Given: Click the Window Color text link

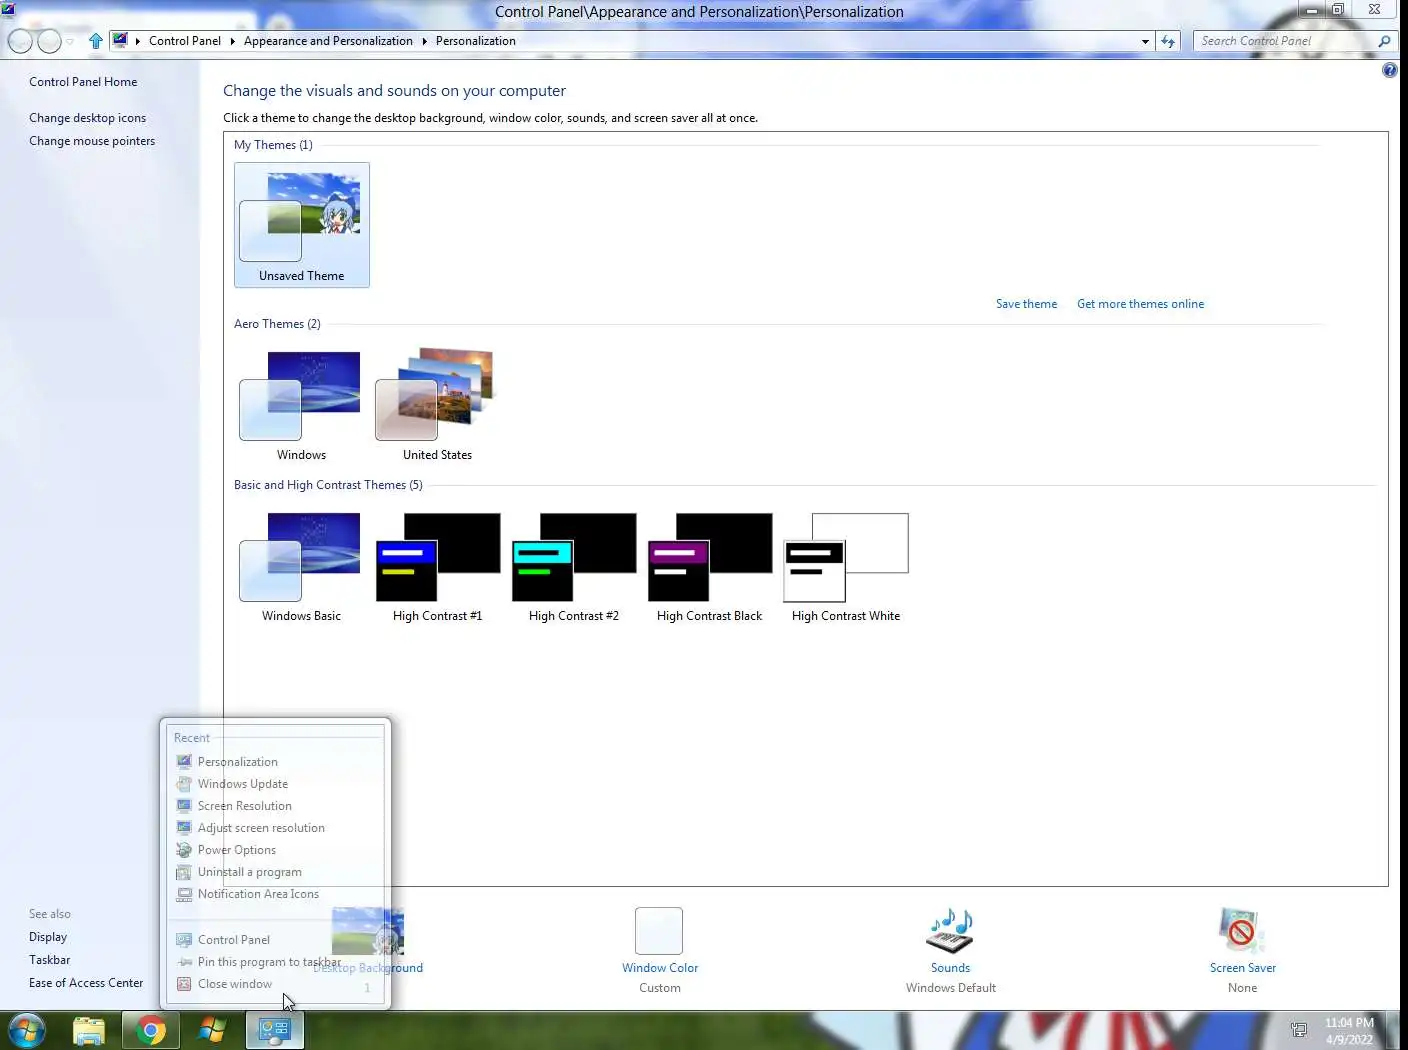Looking at the screenshot, I should pyautogui.click(x=660, y=968).
